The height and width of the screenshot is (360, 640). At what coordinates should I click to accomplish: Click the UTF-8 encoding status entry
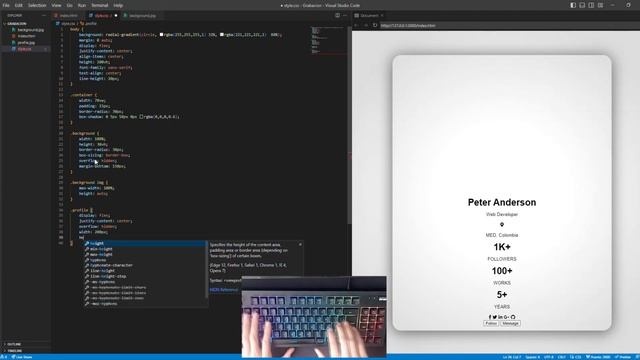(x=549, y=357)
